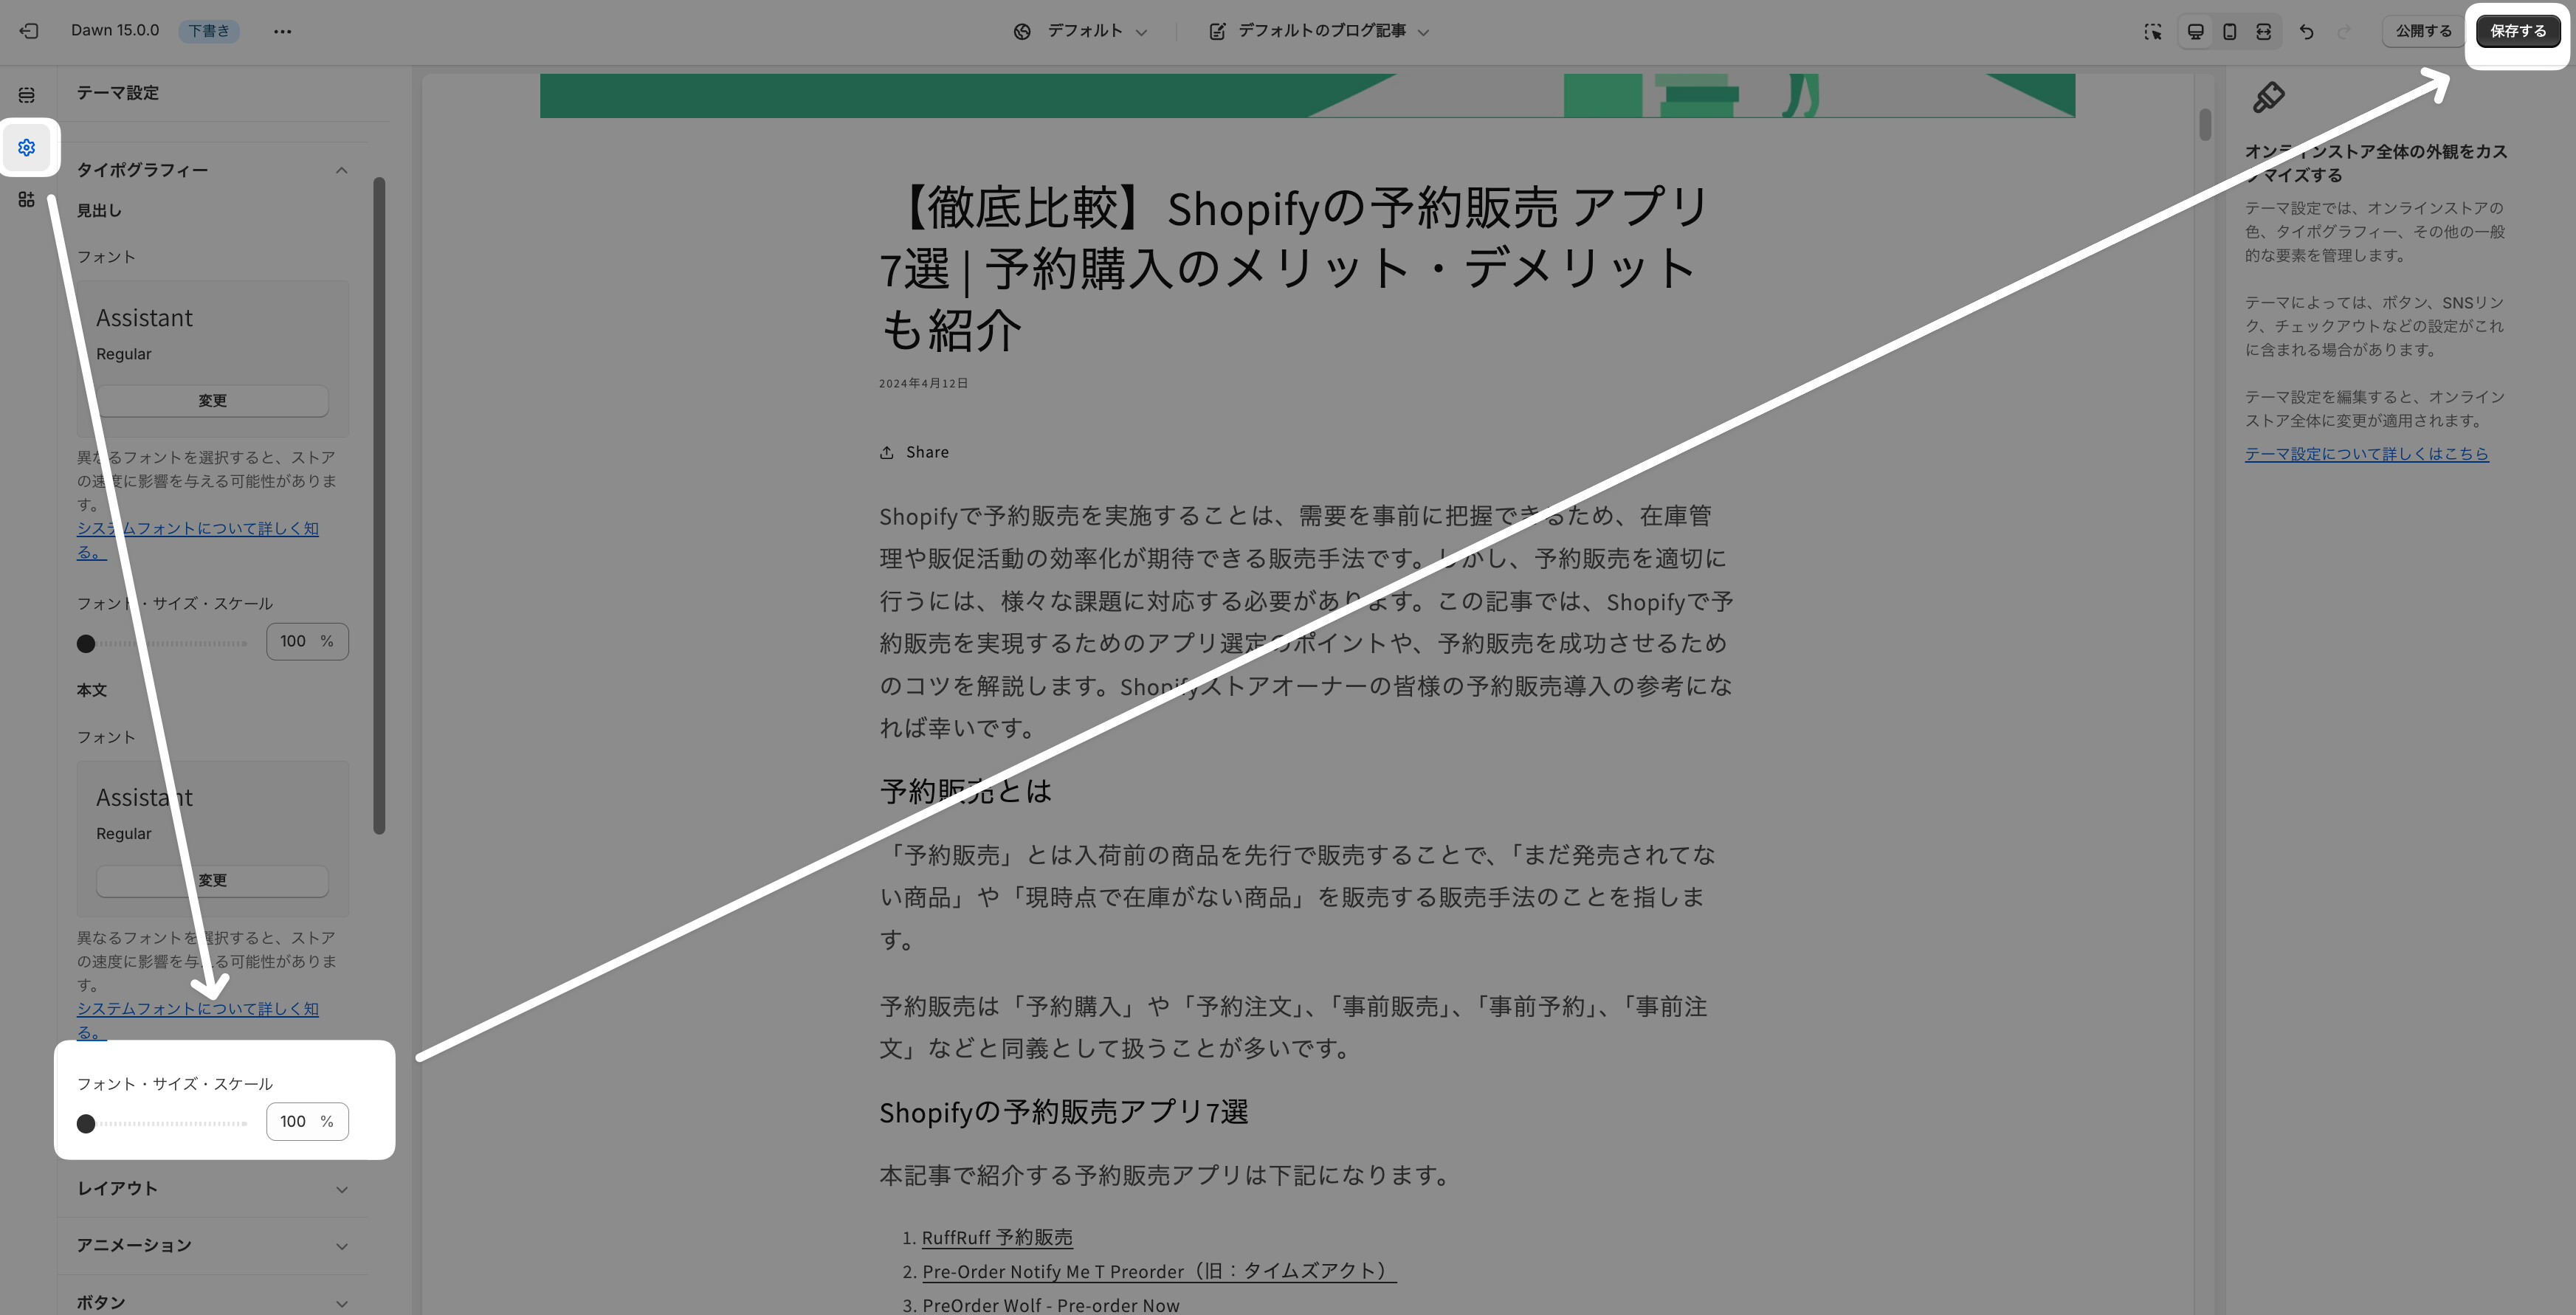Switch to fullscreen preview icon
The width and height of the screenshot is (2576, 1315).
pyautogui.click(x=2263, y=32)
